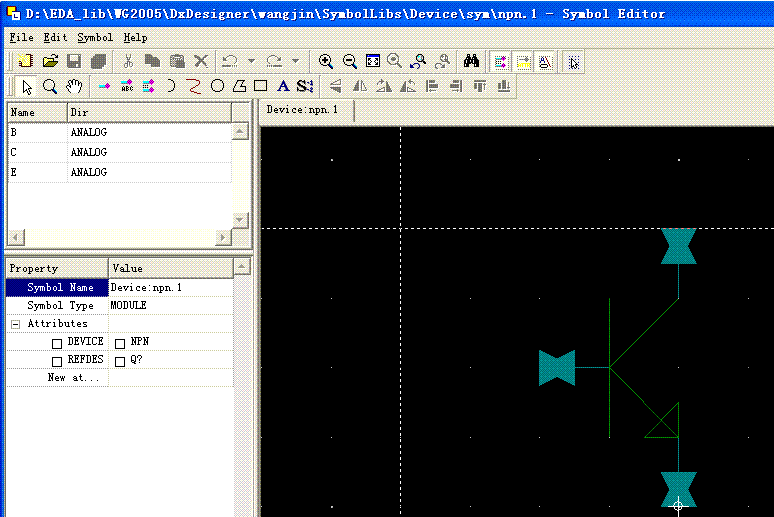Select the Text A tool
Screen dimensions: 774x517
coord(283,86)
